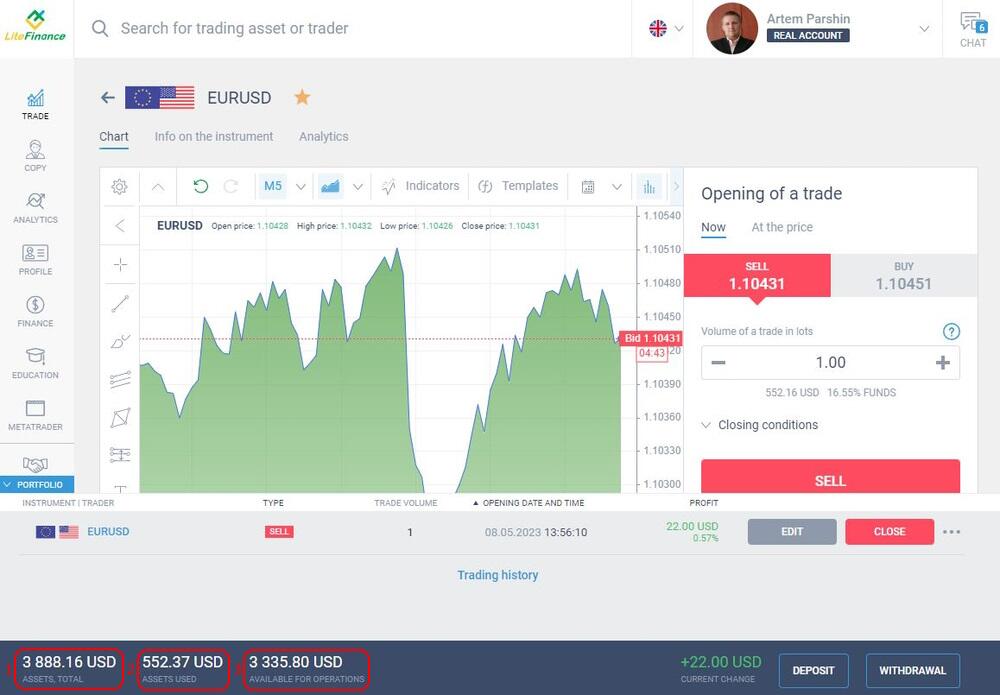Image resolution: width=1000 pixels, height=695 pixels.
Task: Switch to 'At the price' order mode
Action: (x=782, y=227)
